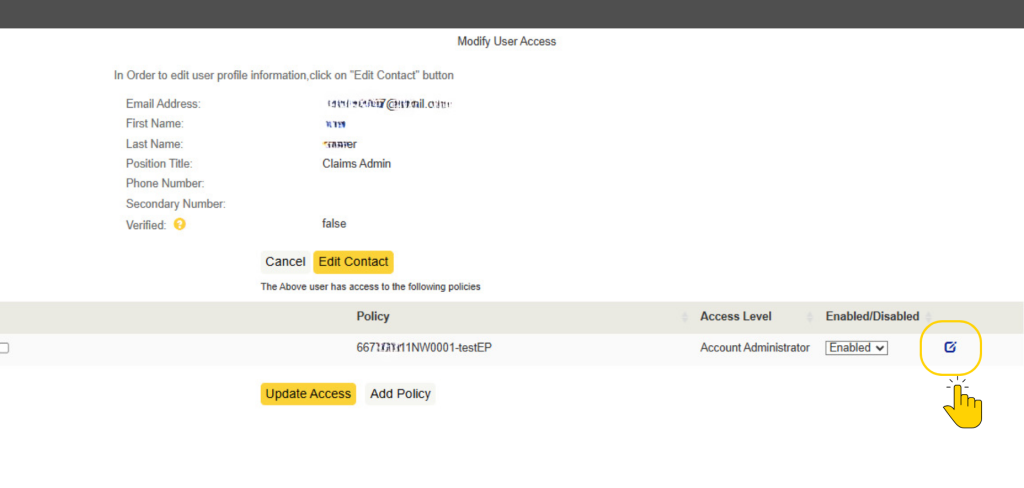Click the Verified help question mark icon

pos(180,224)
